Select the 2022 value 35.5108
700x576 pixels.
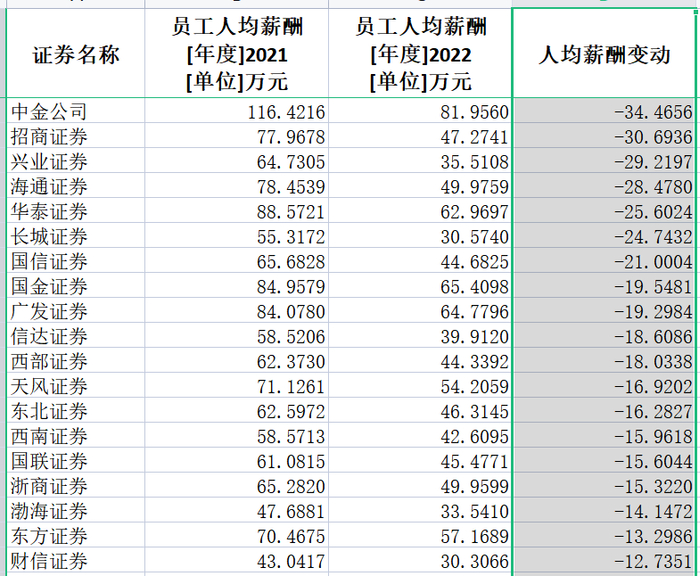click(420, 160)
